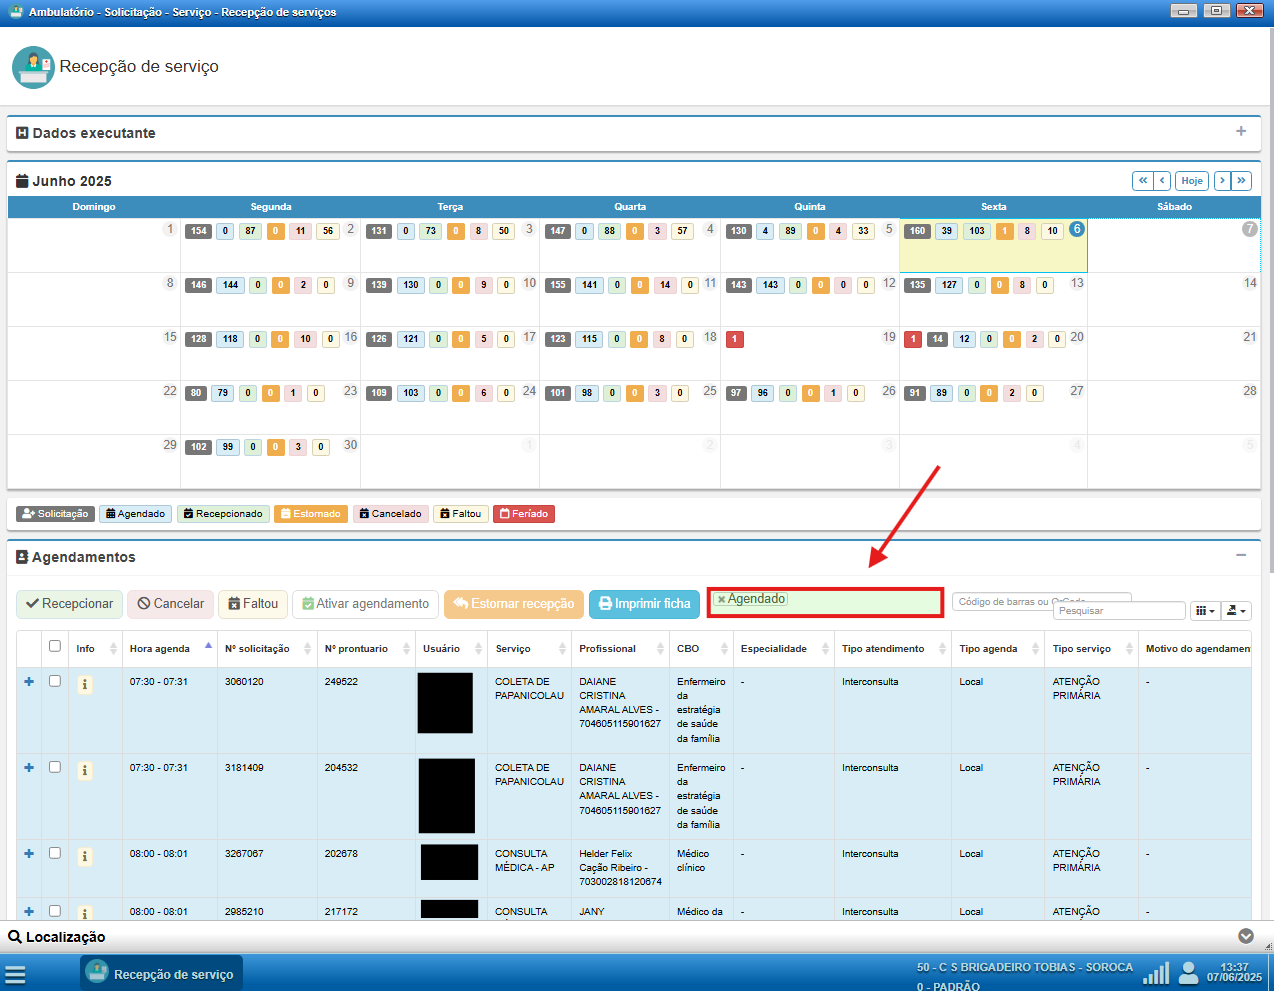Open the column visibility dropdown
The width and height of the screenshot is (1274, 991).
click(x=1205, y=610)
